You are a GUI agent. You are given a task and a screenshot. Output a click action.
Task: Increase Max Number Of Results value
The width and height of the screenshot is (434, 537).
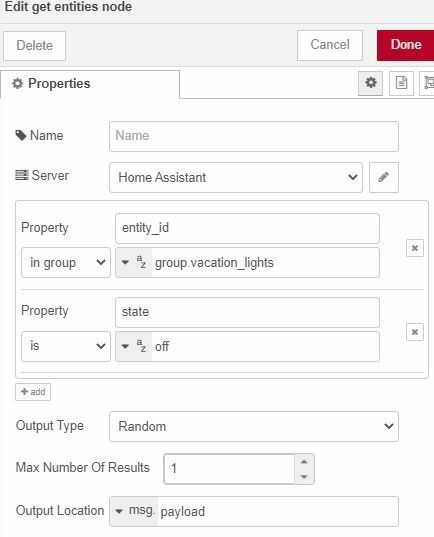click(x=303, y=462)
